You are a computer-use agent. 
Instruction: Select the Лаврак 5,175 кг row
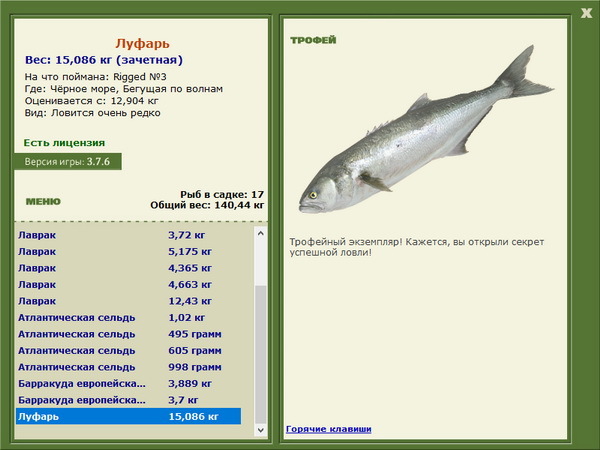pyautogui.click(x=129, y=251)
